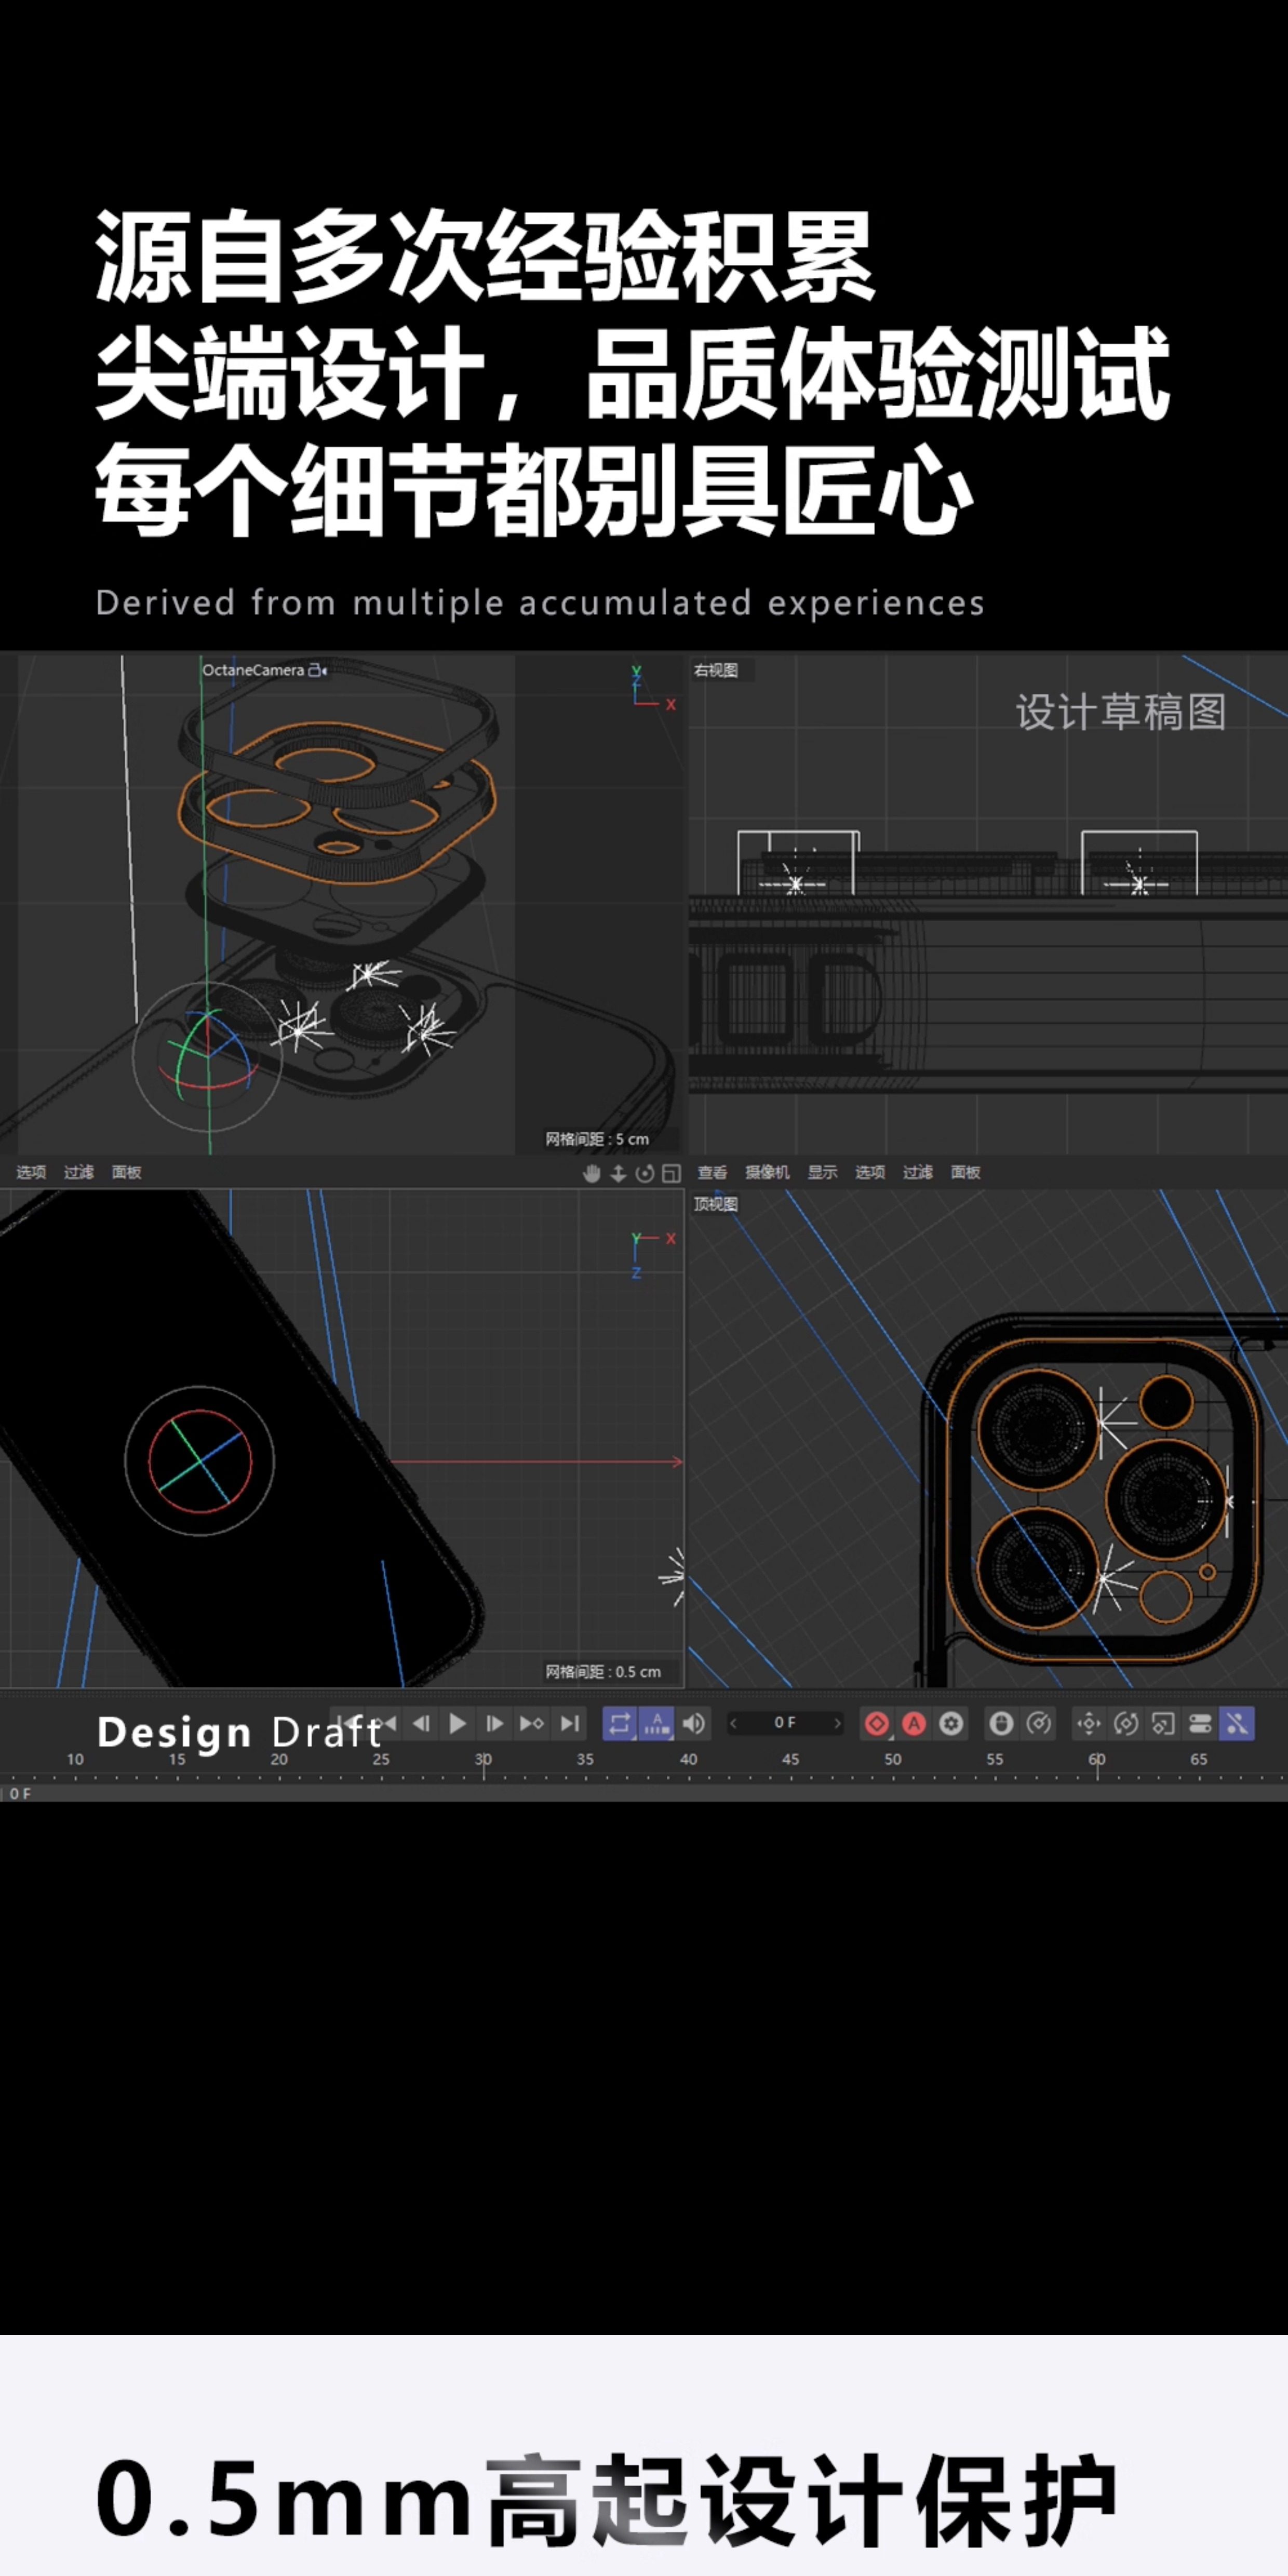
Task: Go to next keyframe
Action: (x=532, y=1723)
